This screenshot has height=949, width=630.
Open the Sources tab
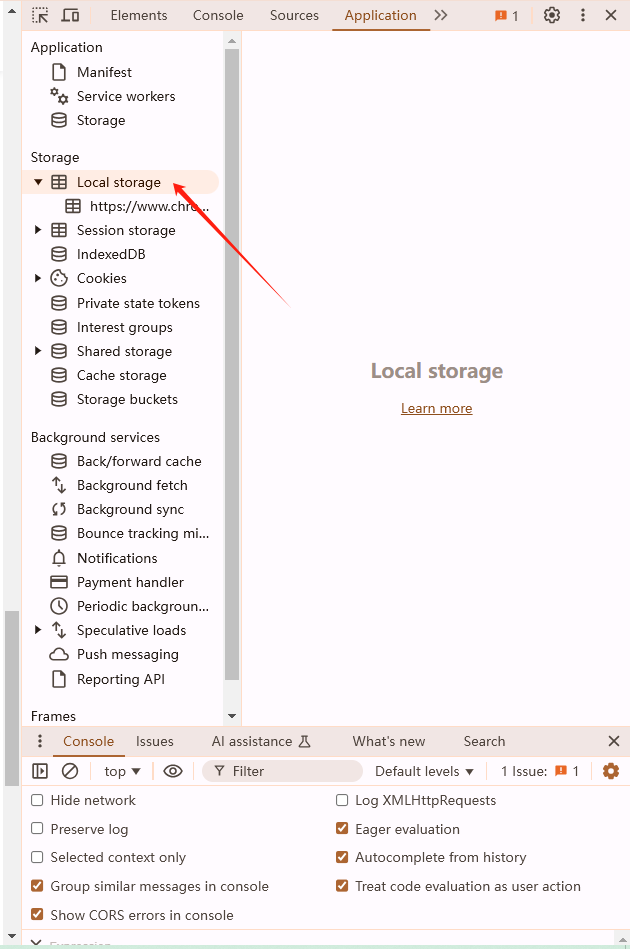click(294, 15)
